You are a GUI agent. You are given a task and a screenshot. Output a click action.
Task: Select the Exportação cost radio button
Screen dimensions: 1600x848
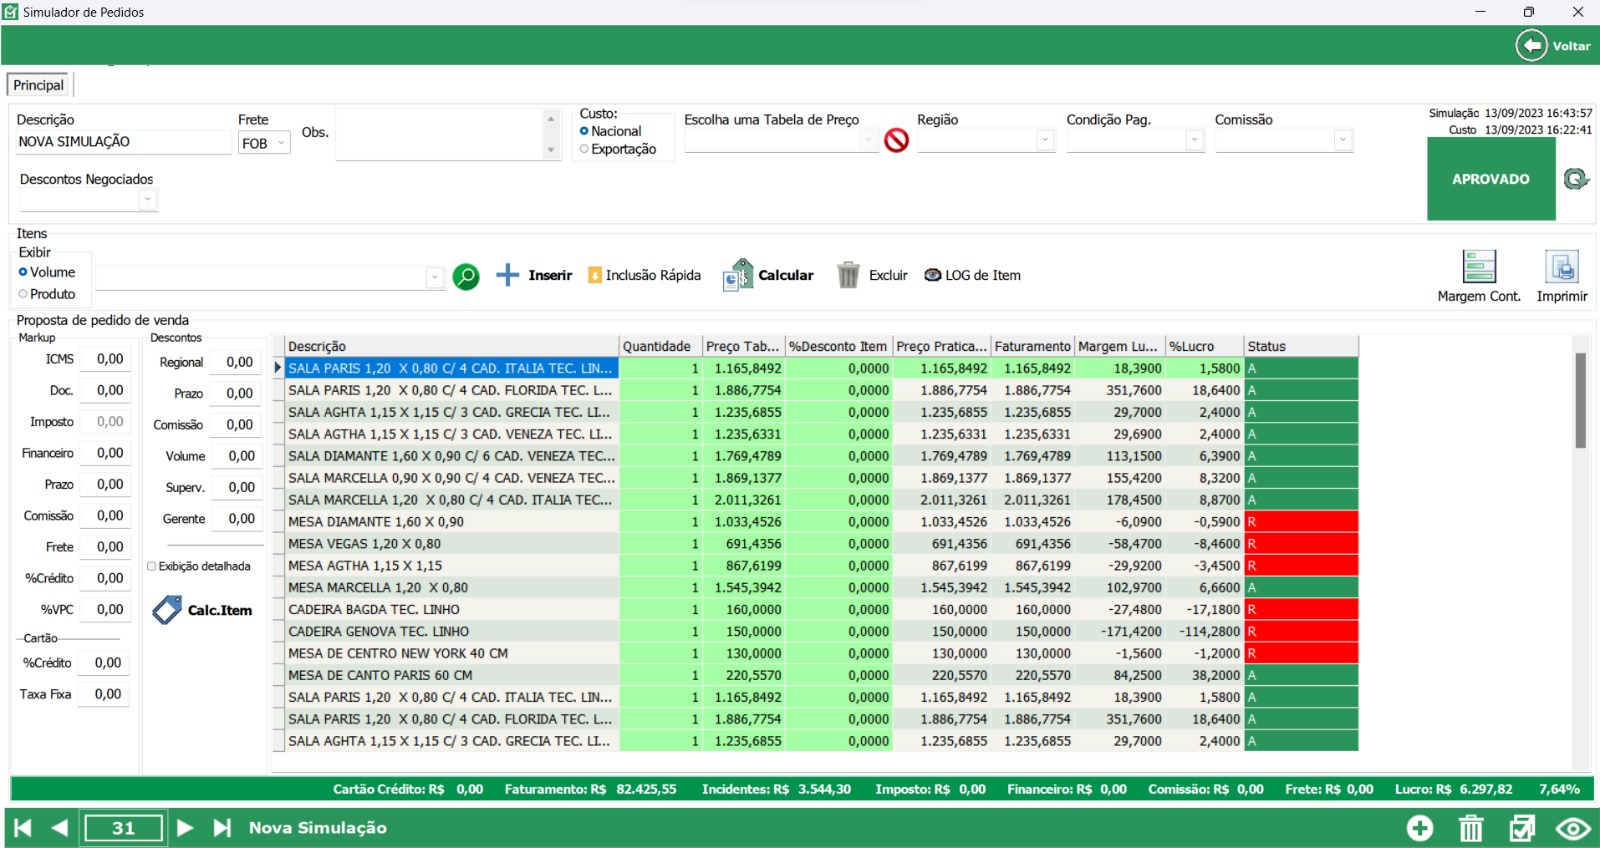(585, 149)
